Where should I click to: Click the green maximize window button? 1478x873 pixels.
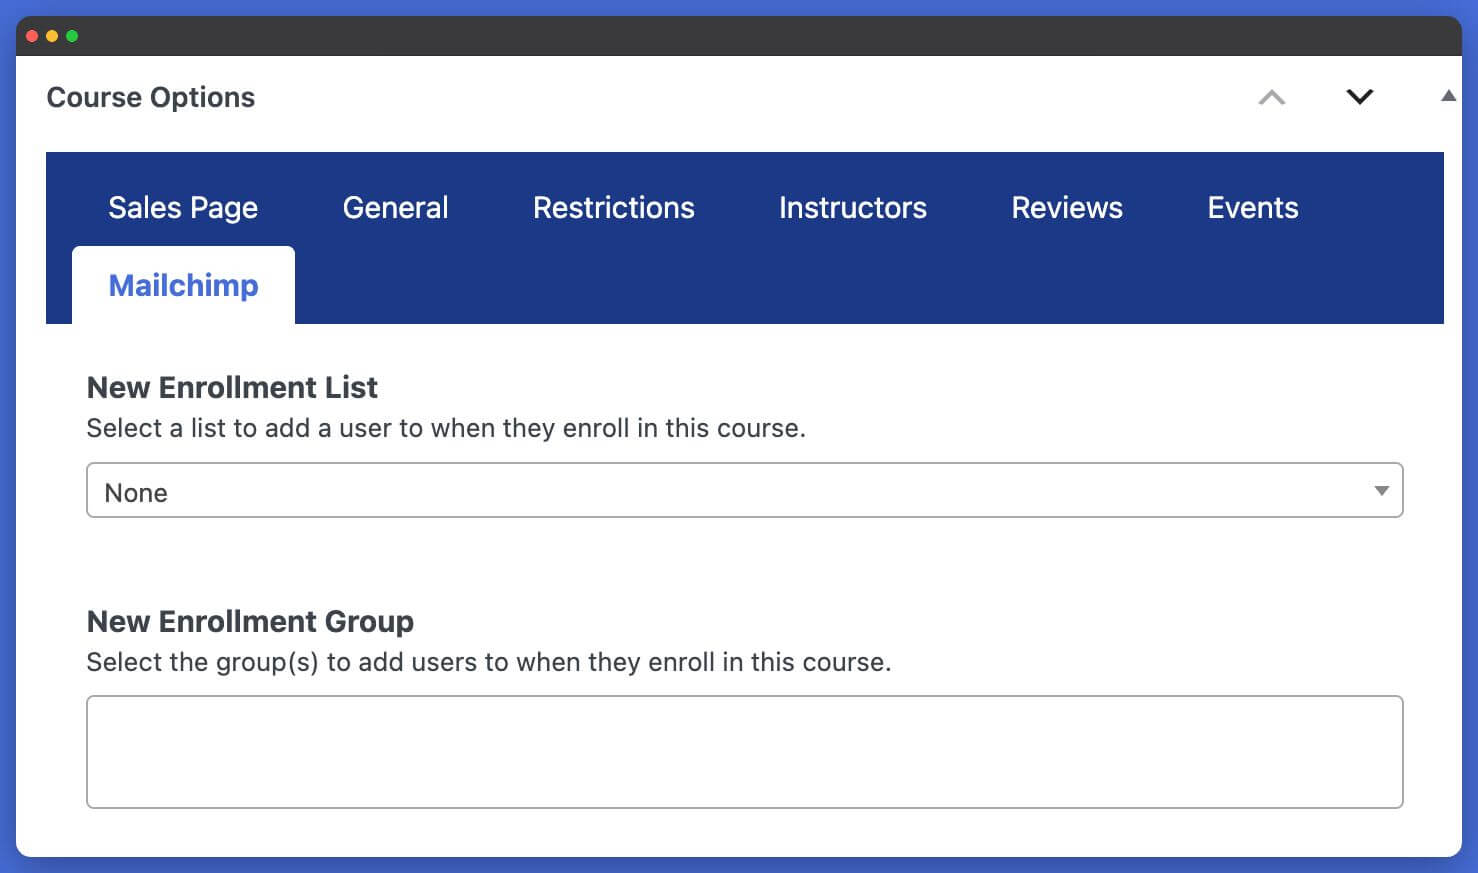pos(72,36)
